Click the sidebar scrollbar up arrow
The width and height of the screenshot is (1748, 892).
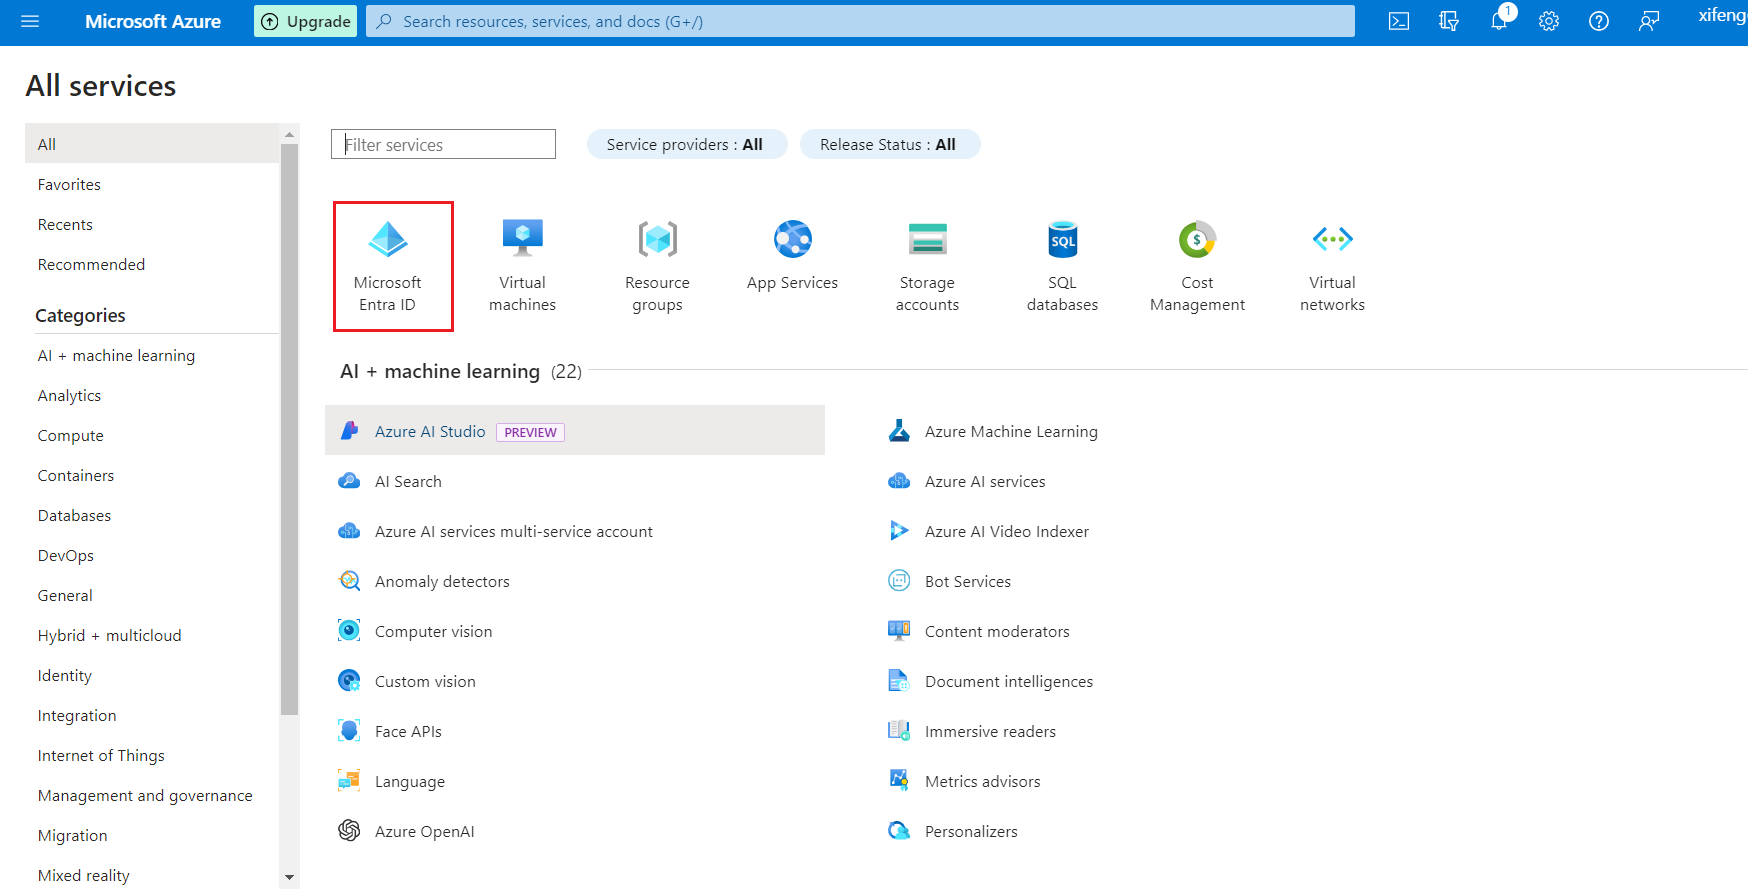289,134
